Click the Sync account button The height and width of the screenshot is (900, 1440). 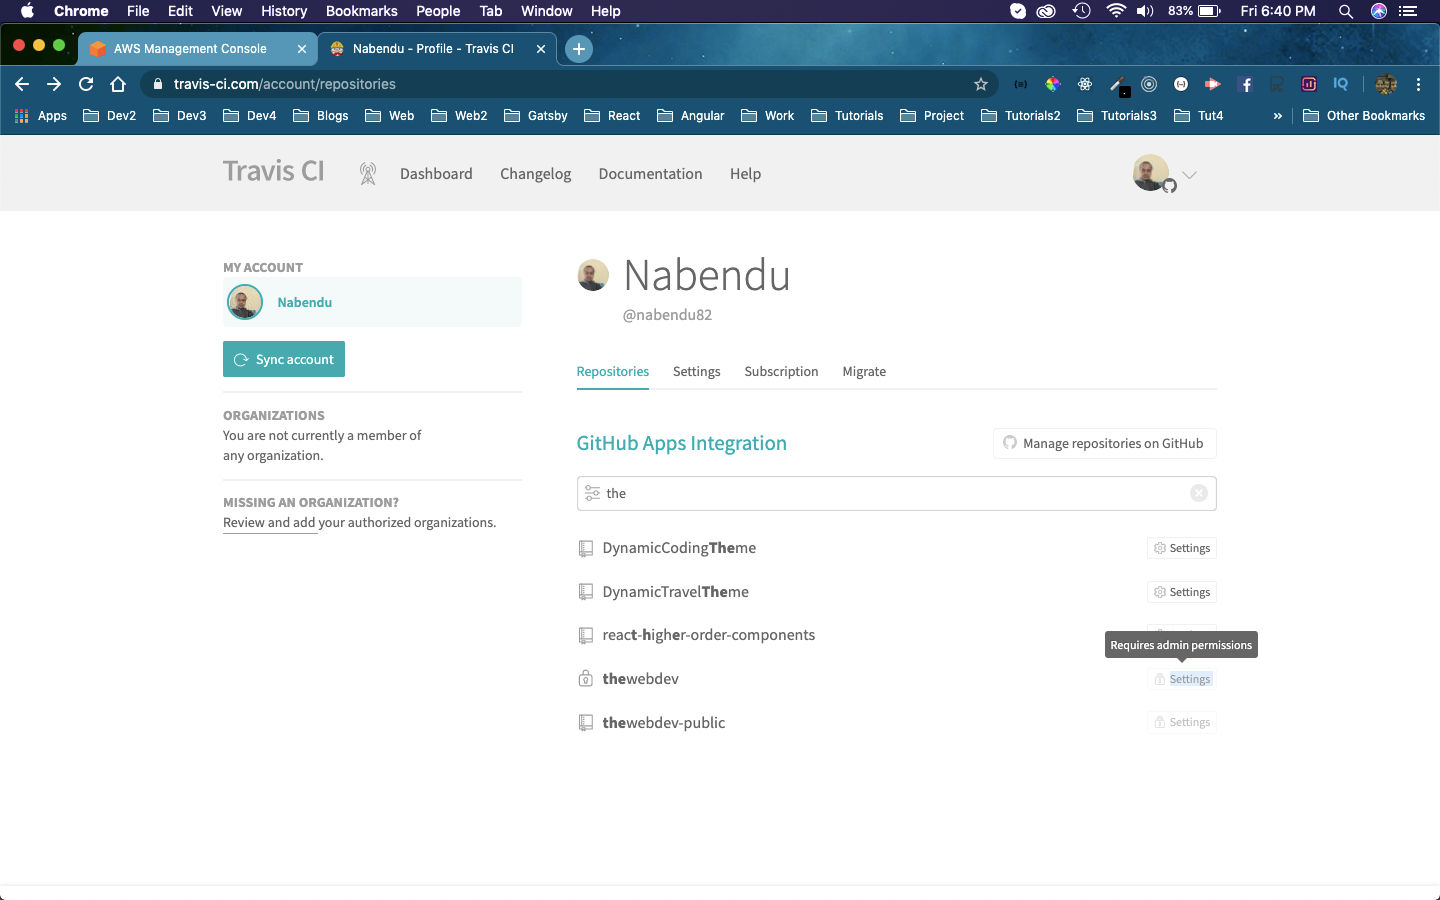(284, 359)
